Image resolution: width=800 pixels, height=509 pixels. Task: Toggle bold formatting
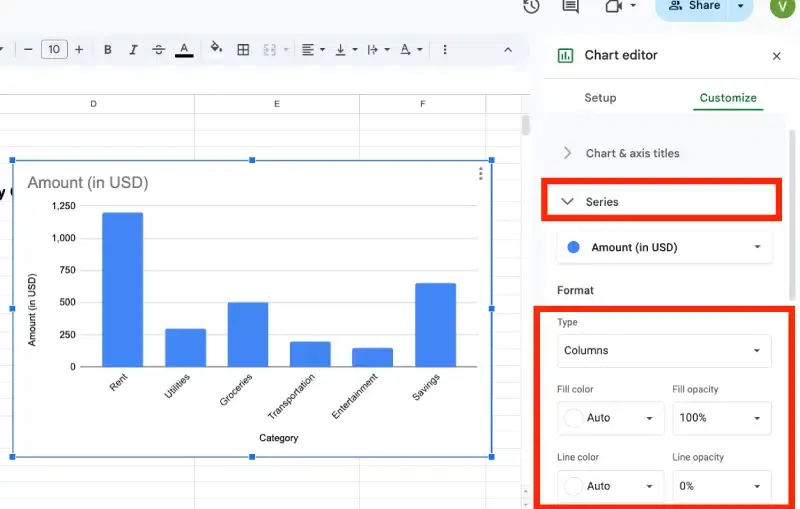point(108,49)
